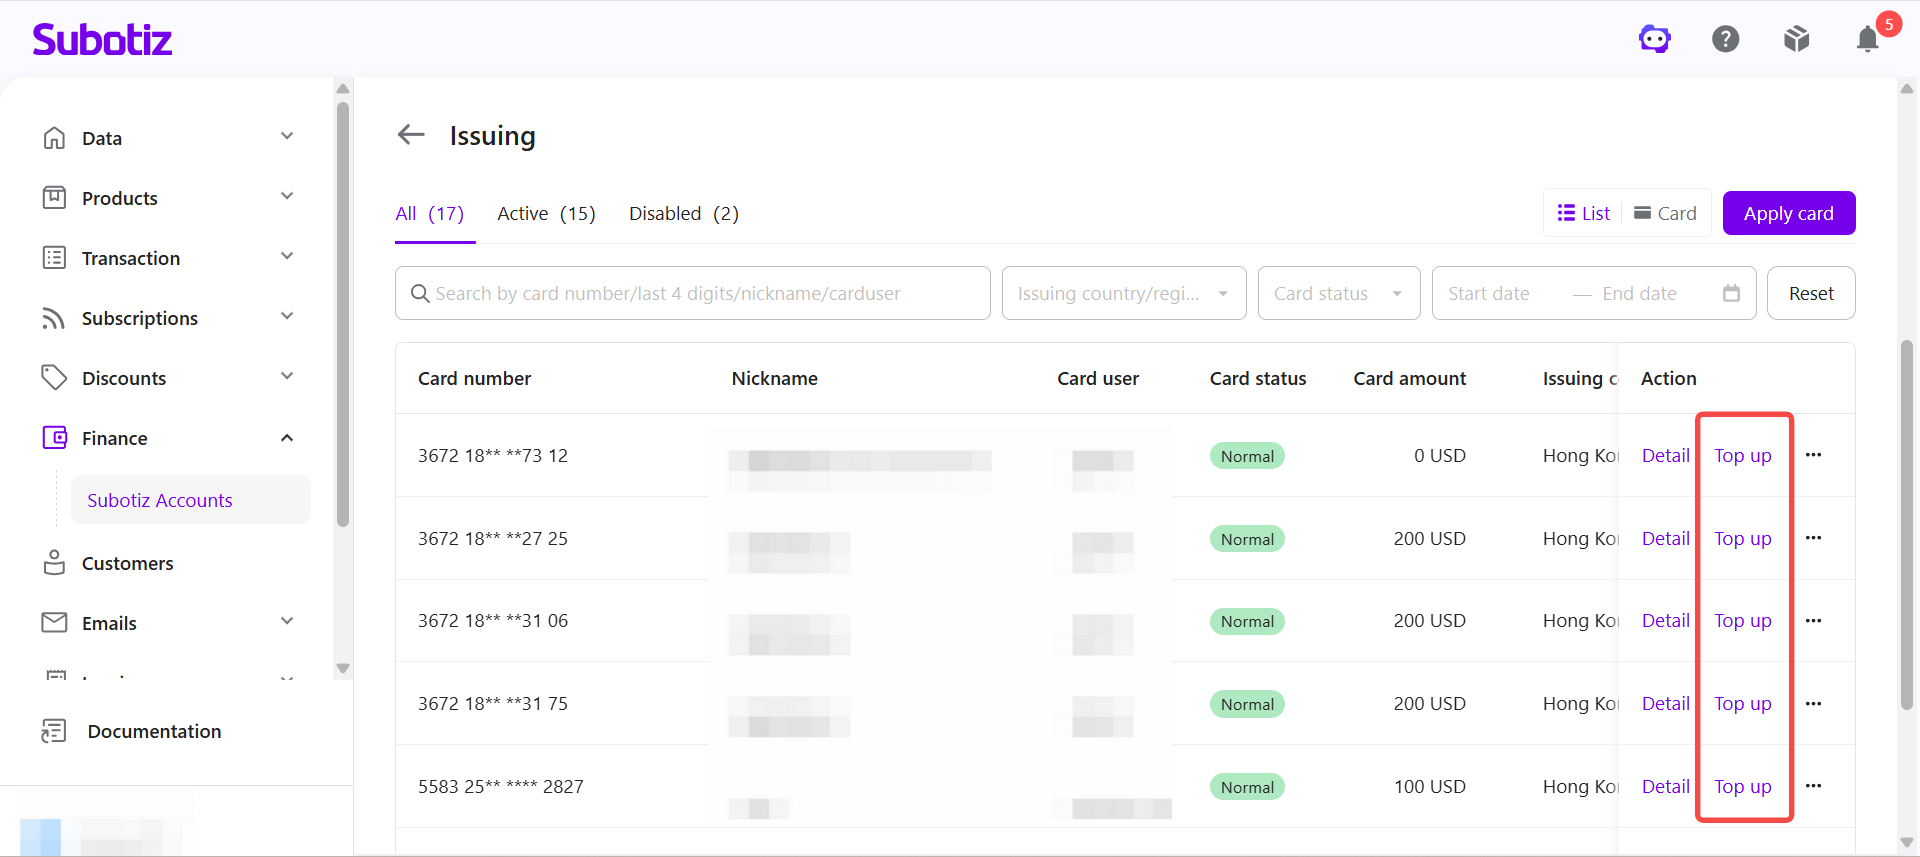Click the Products icon in sidebar
This screenshot has width=1920, height=857.
click(x=54, y=198)
